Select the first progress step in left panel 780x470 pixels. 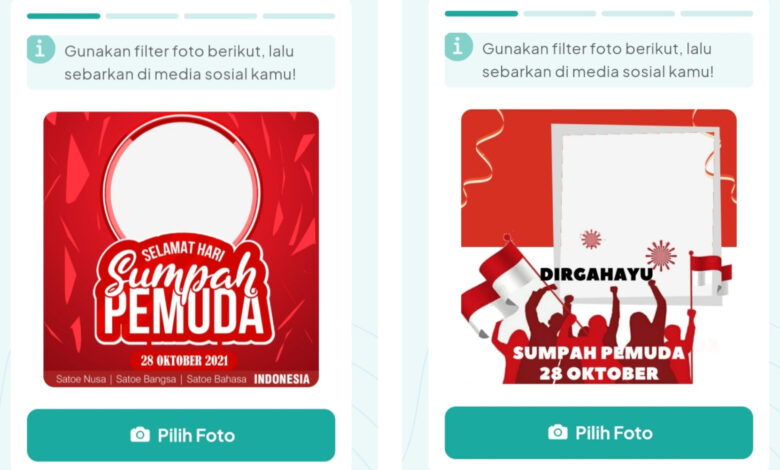click(64, 16)
